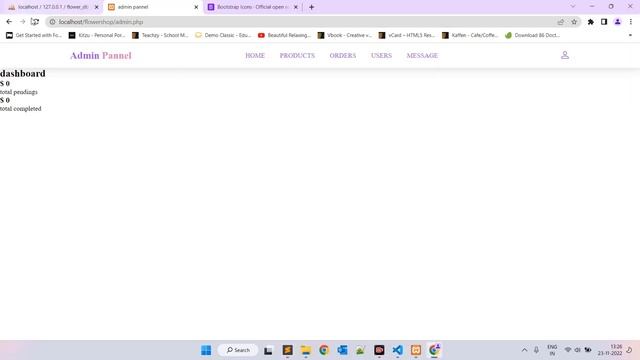Open a new browser tab
Viewport: 640px width, 360px height.
311,7
